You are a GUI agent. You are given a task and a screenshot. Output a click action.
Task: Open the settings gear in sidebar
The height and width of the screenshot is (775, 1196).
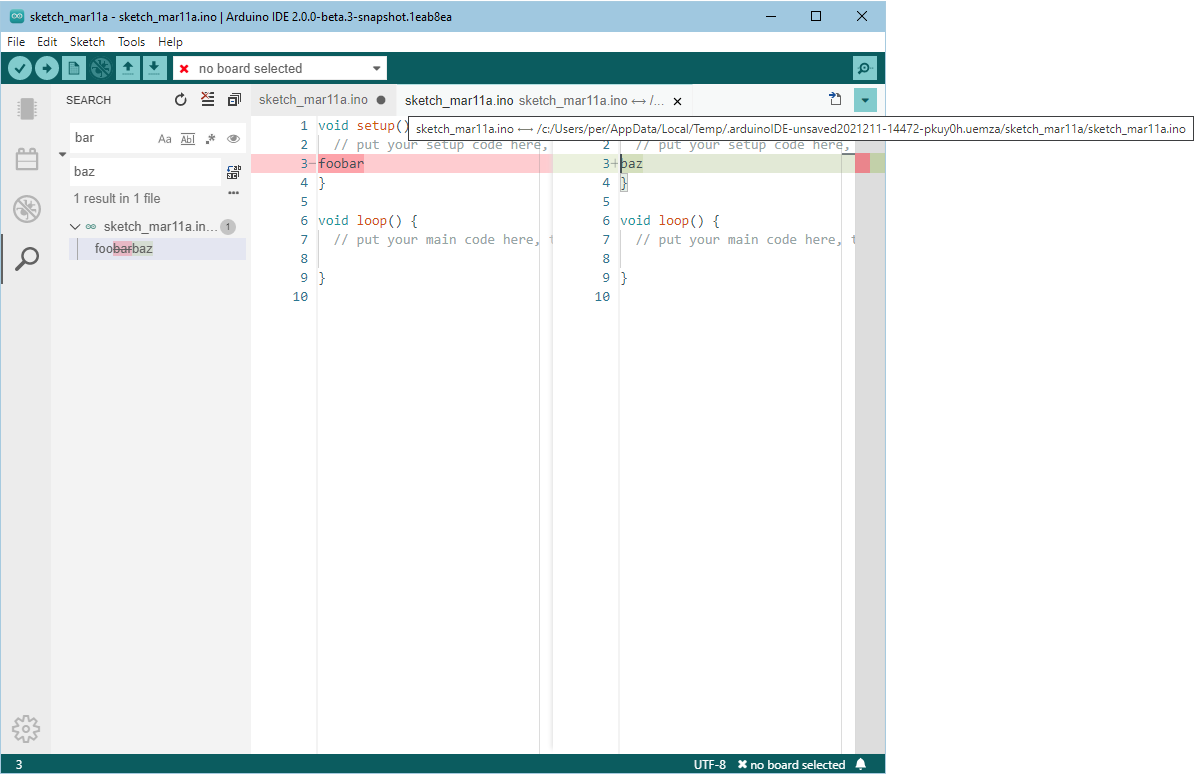26,729
